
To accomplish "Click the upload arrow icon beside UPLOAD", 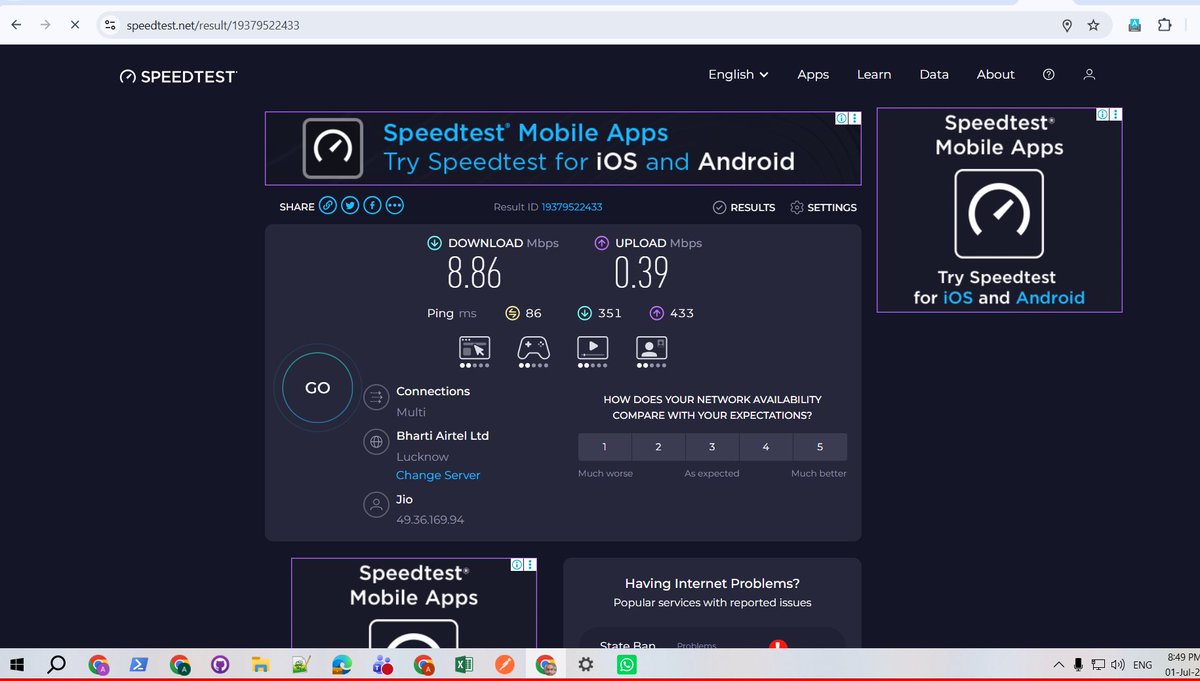I will pos(602,243).
